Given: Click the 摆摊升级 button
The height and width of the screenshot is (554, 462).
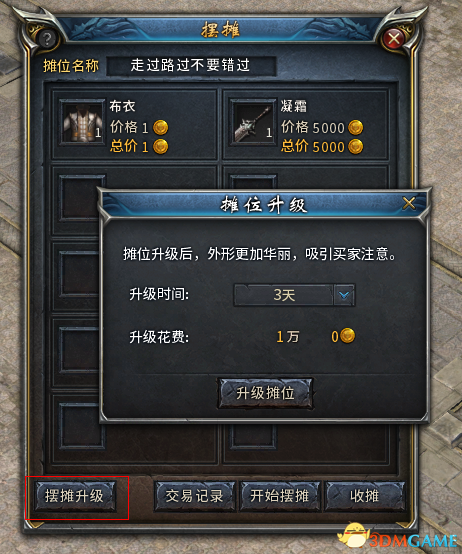Looking at the screenshot, I should click(x=75, y=496).
